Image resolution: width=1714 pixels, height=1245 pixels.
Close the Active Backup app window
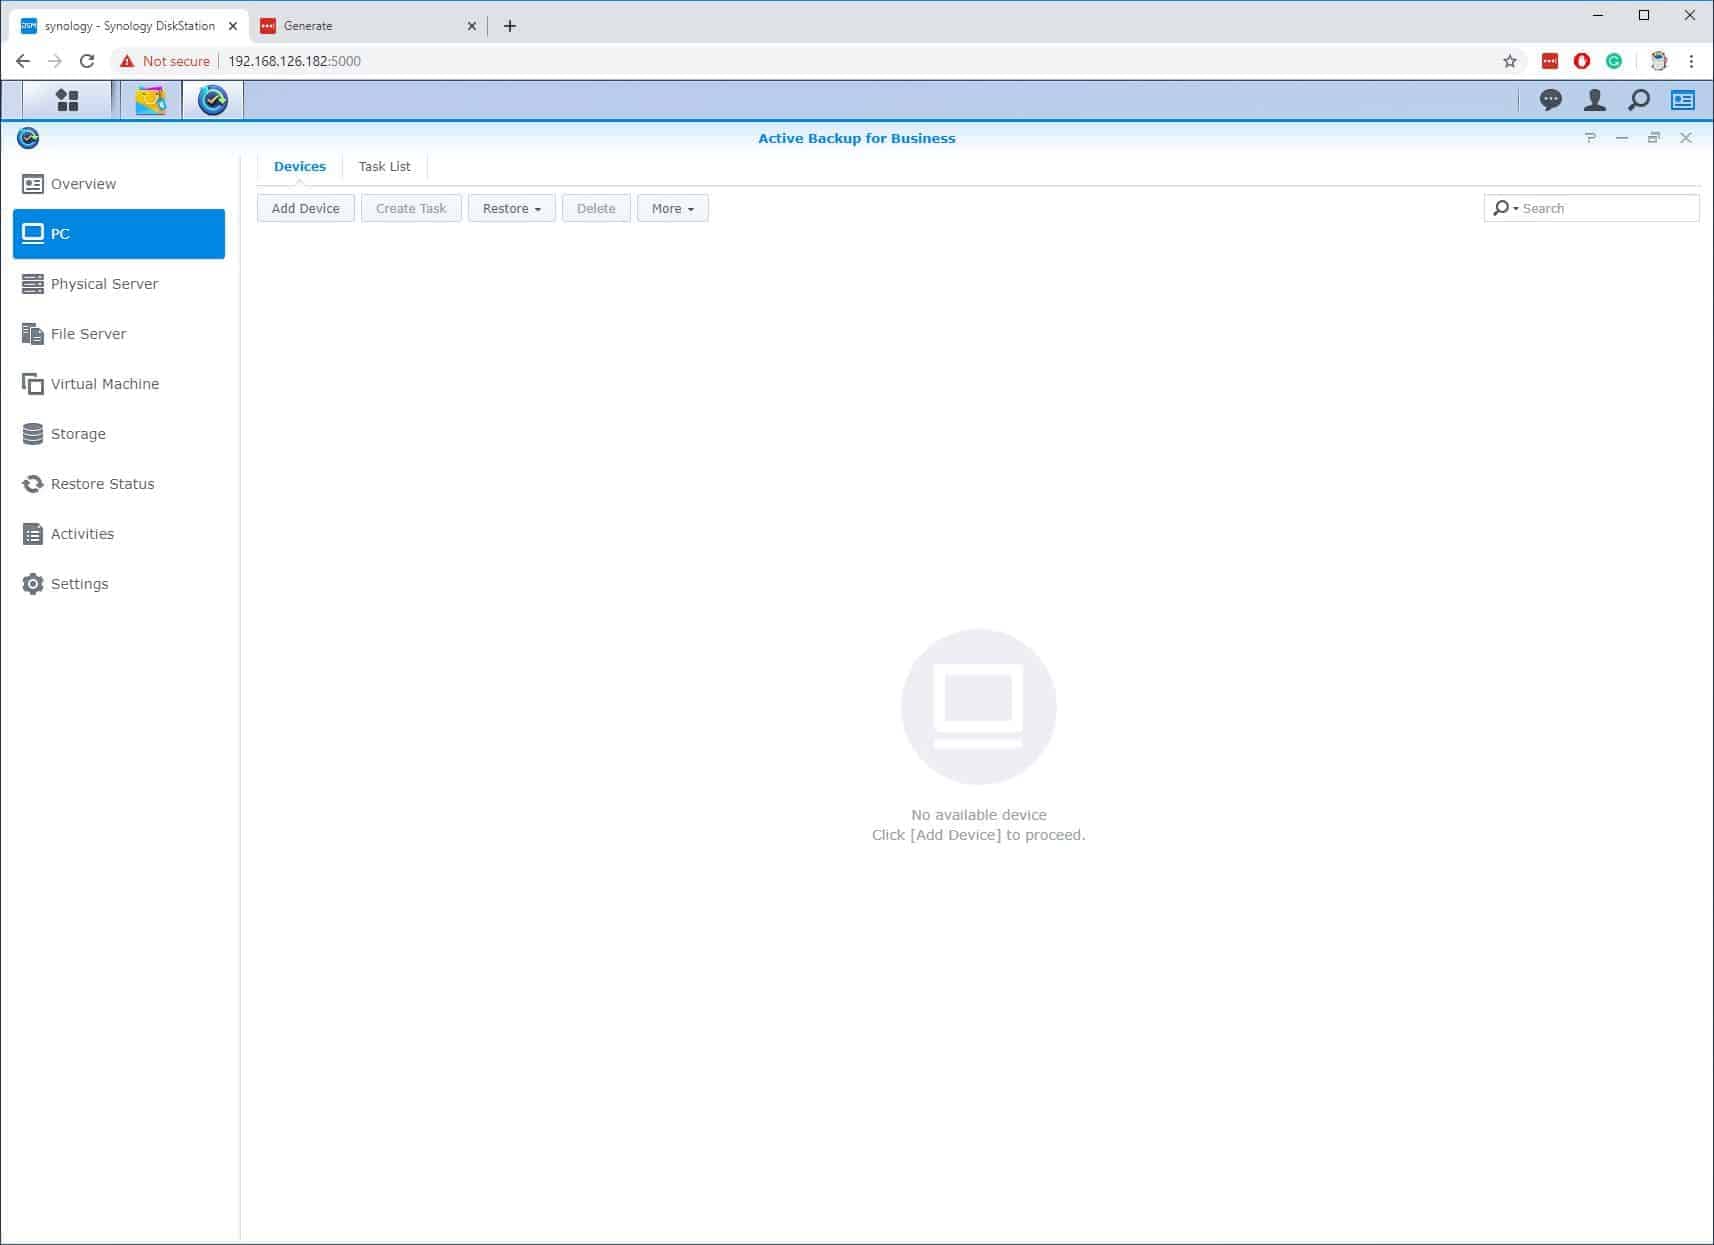[1686, 138]
